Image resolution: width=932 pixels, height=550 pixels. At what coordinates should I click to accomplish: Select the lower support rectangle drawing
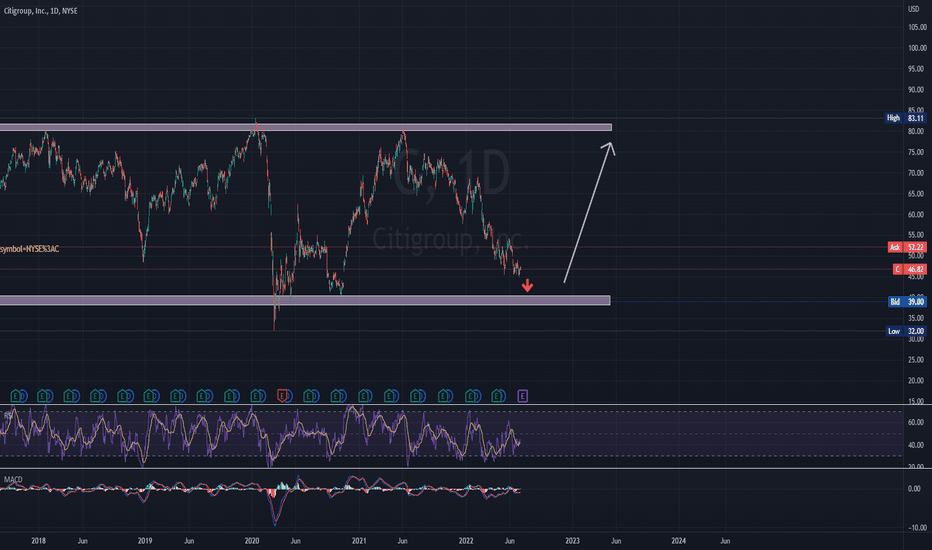tap(305, 300)
